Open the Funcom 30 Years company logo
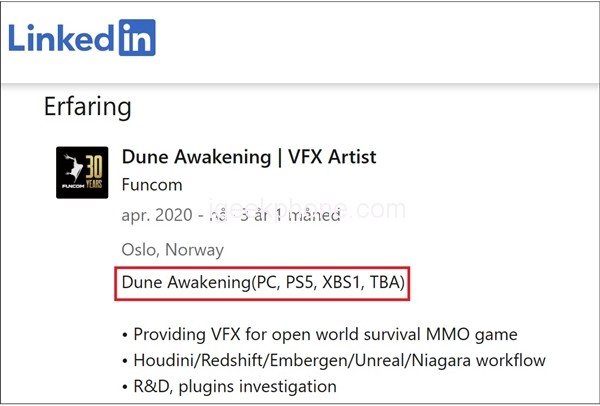Screen dimensions: 600x406 82,173
